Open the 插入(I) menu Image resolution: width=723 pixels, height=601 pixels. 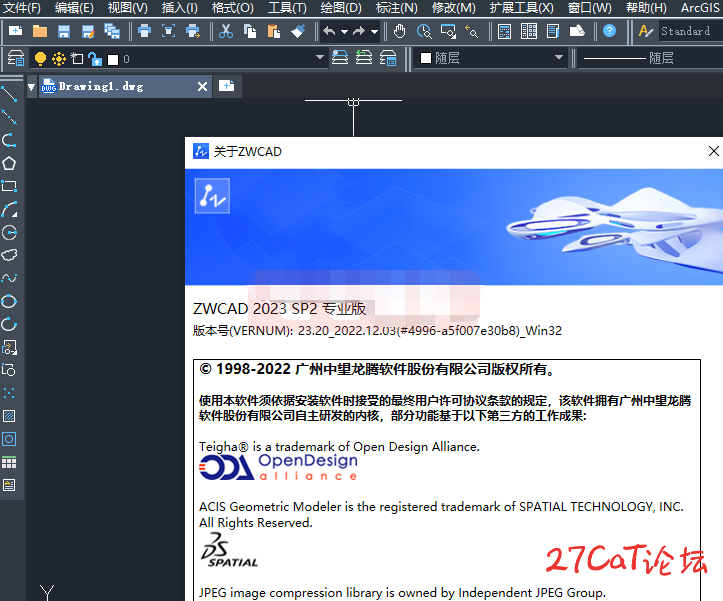pyautogui.click(x=180, y=8)
